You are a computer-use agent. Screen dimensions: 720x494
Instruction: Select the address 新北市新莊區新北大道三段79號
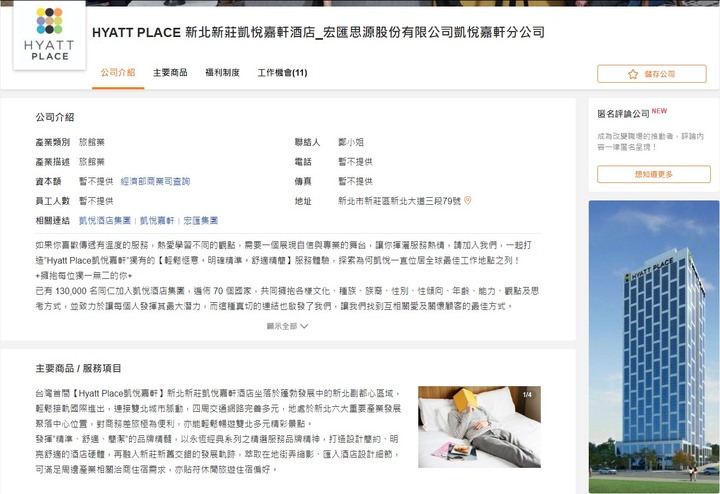[399, 201]
